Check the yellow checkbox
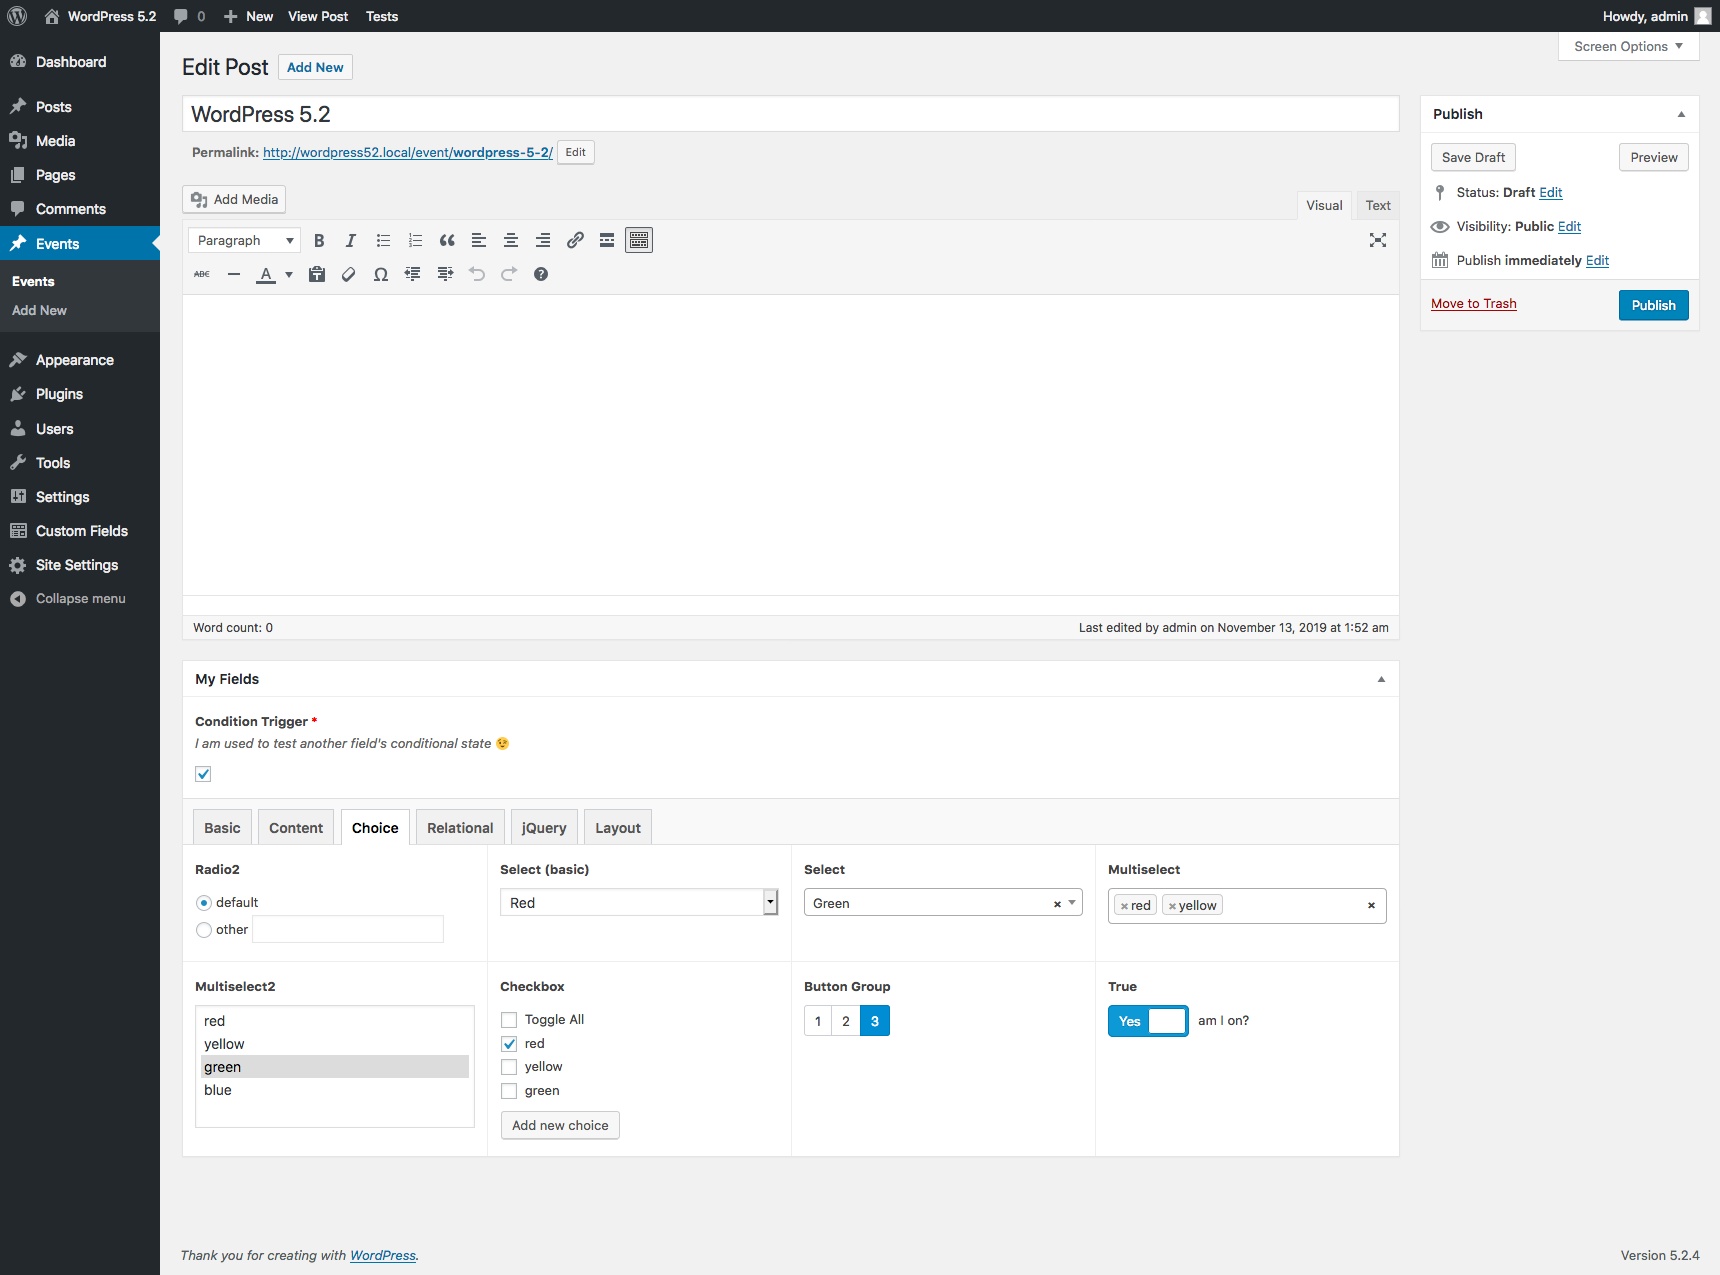Viewport: 1720px width, 1275px height. 509,1067
